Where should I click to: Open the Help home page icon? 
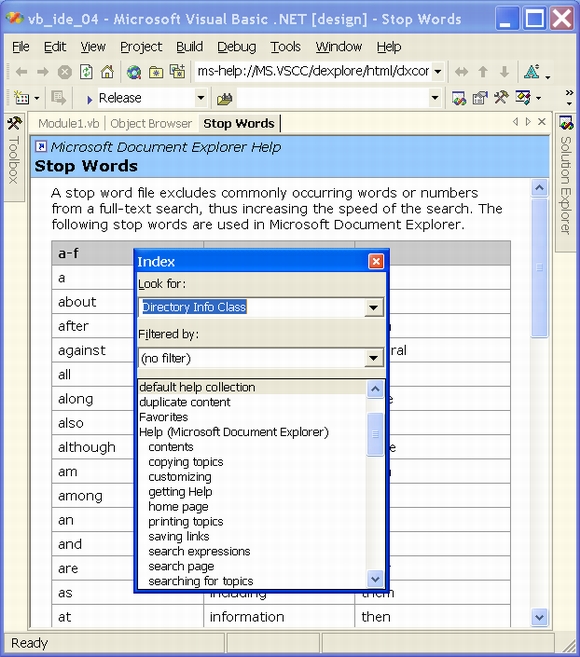[x=107, y=72]
